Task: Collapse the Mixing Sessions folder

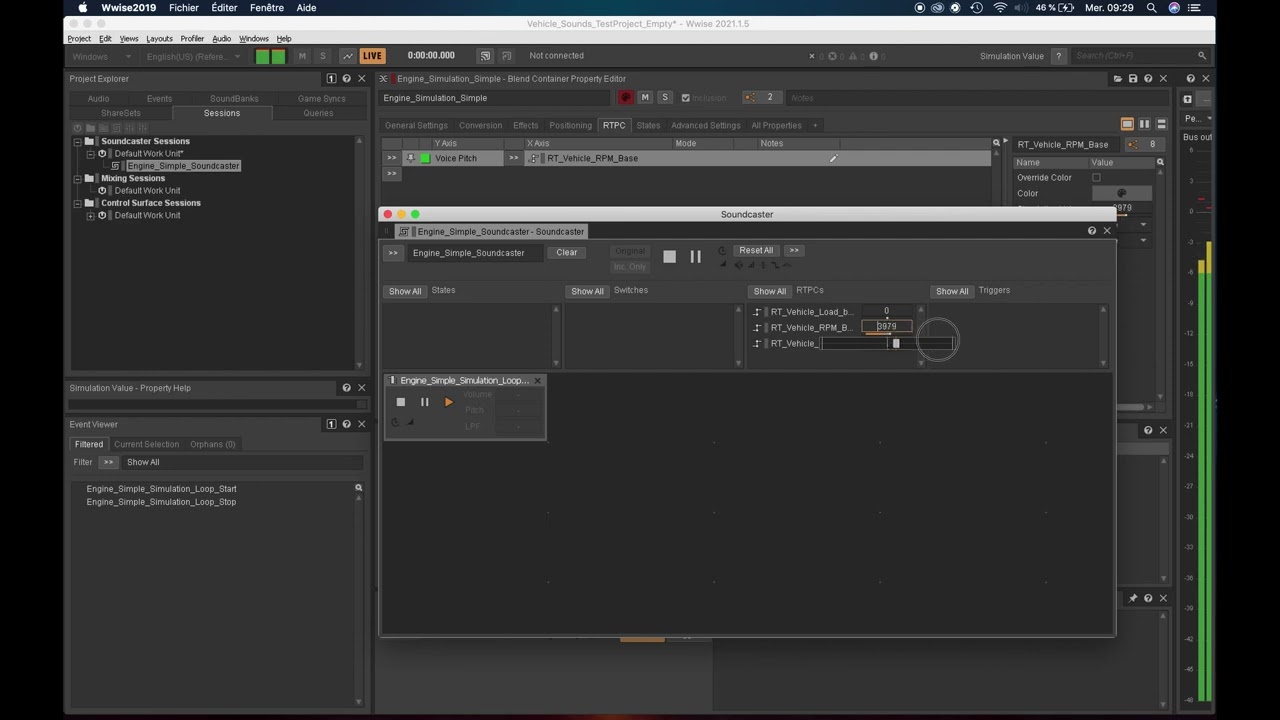Action: [77, 178]
